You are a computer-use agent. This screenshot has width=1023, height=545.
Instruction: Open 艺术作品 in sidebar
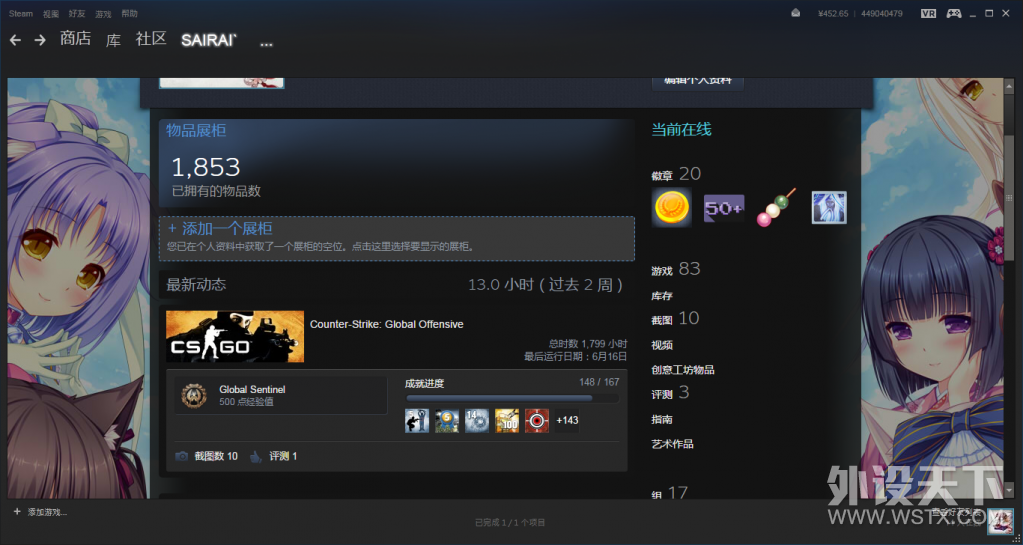(672, 444)
